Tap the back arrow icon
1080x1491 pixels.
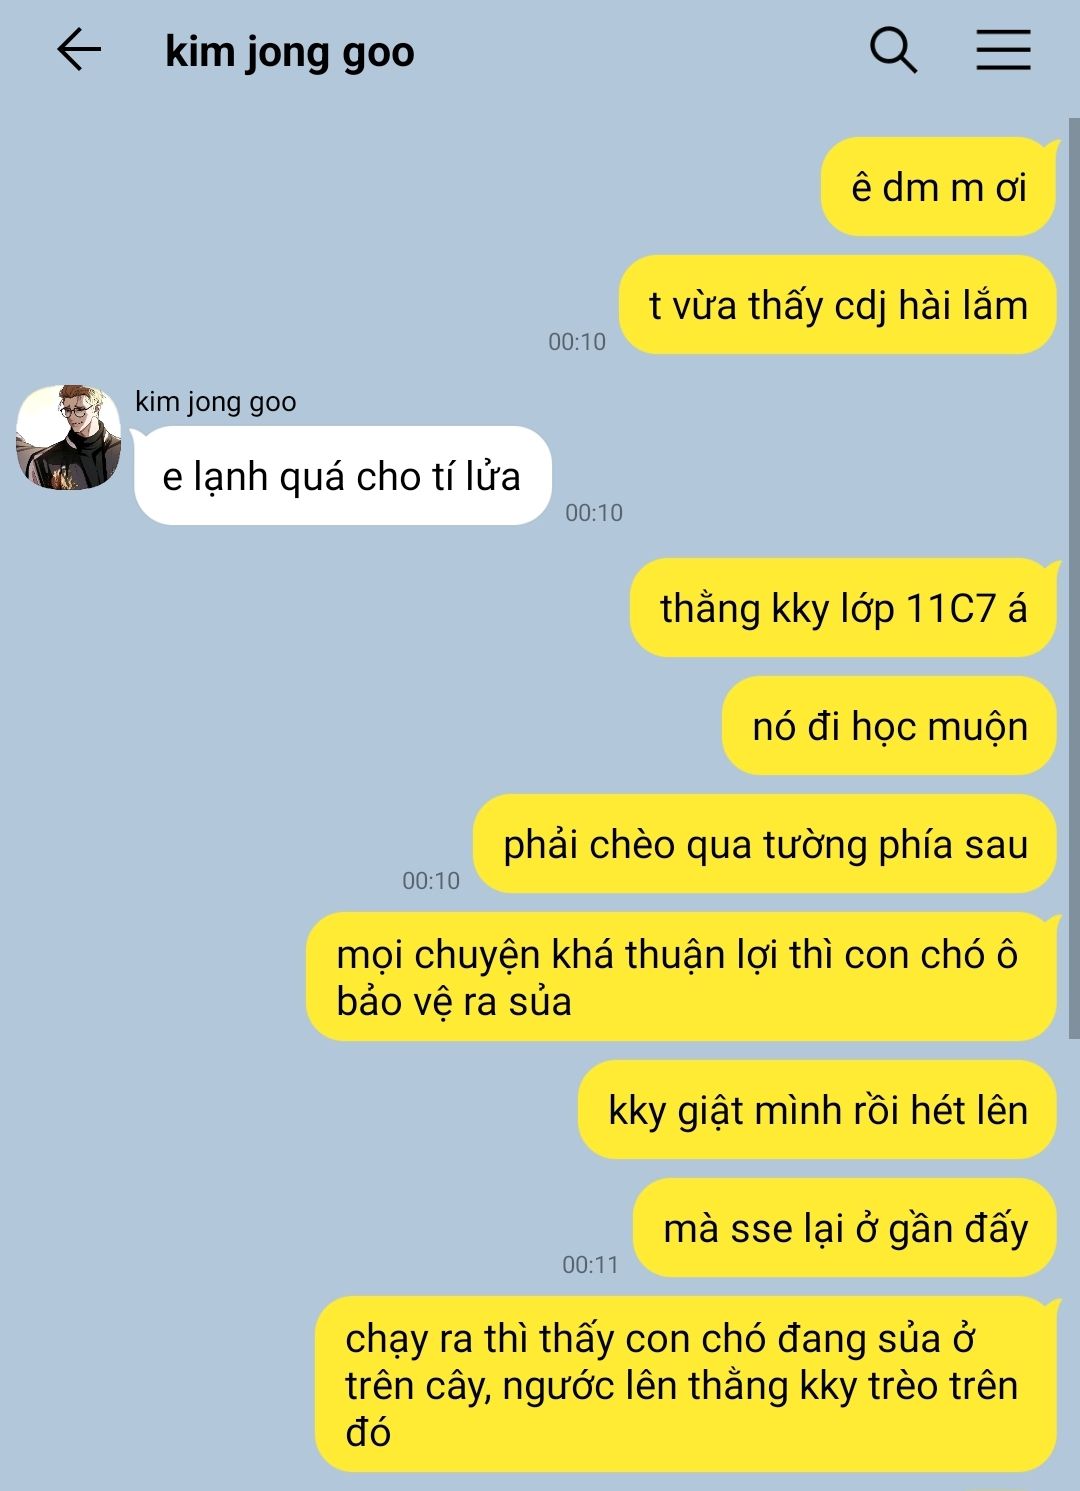click(79, 50)
